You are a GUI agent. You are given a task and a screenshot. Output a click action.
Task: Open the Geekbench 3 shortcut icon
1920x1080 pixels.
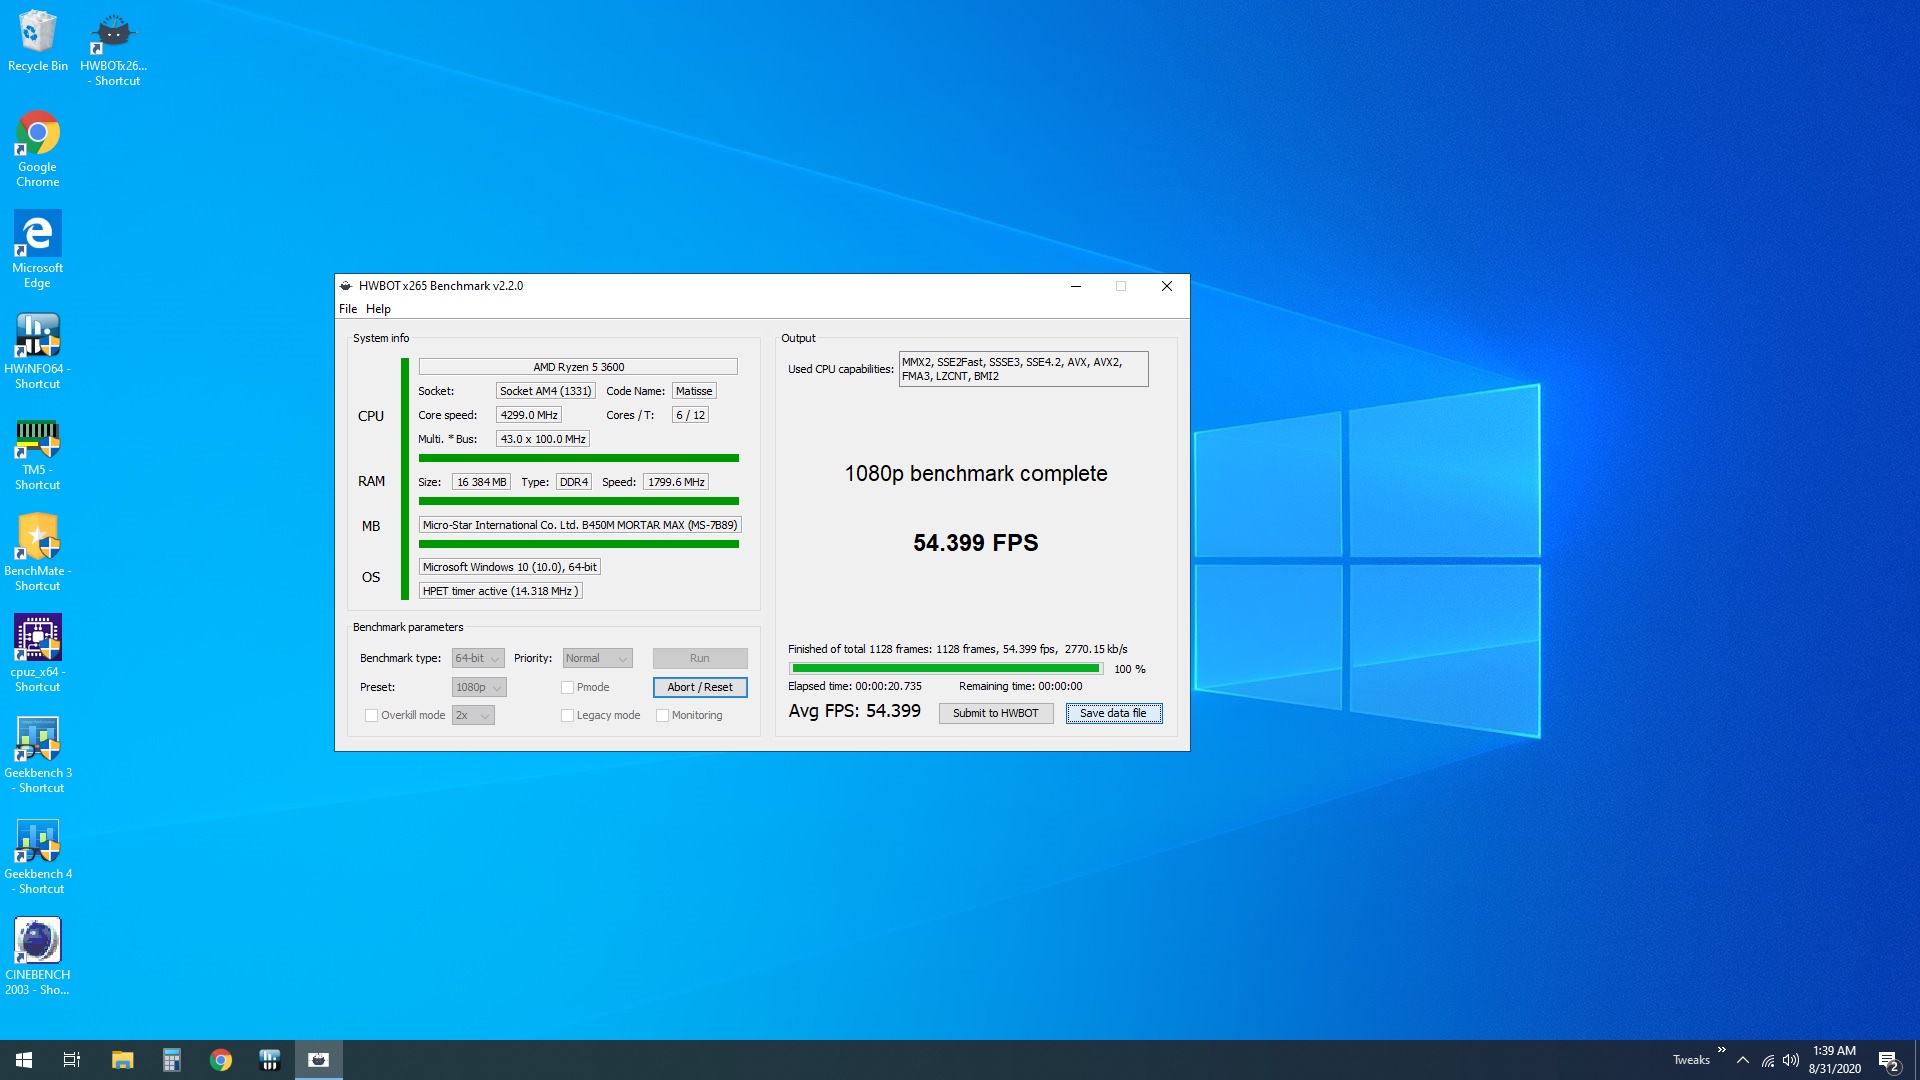pos(38,754)
